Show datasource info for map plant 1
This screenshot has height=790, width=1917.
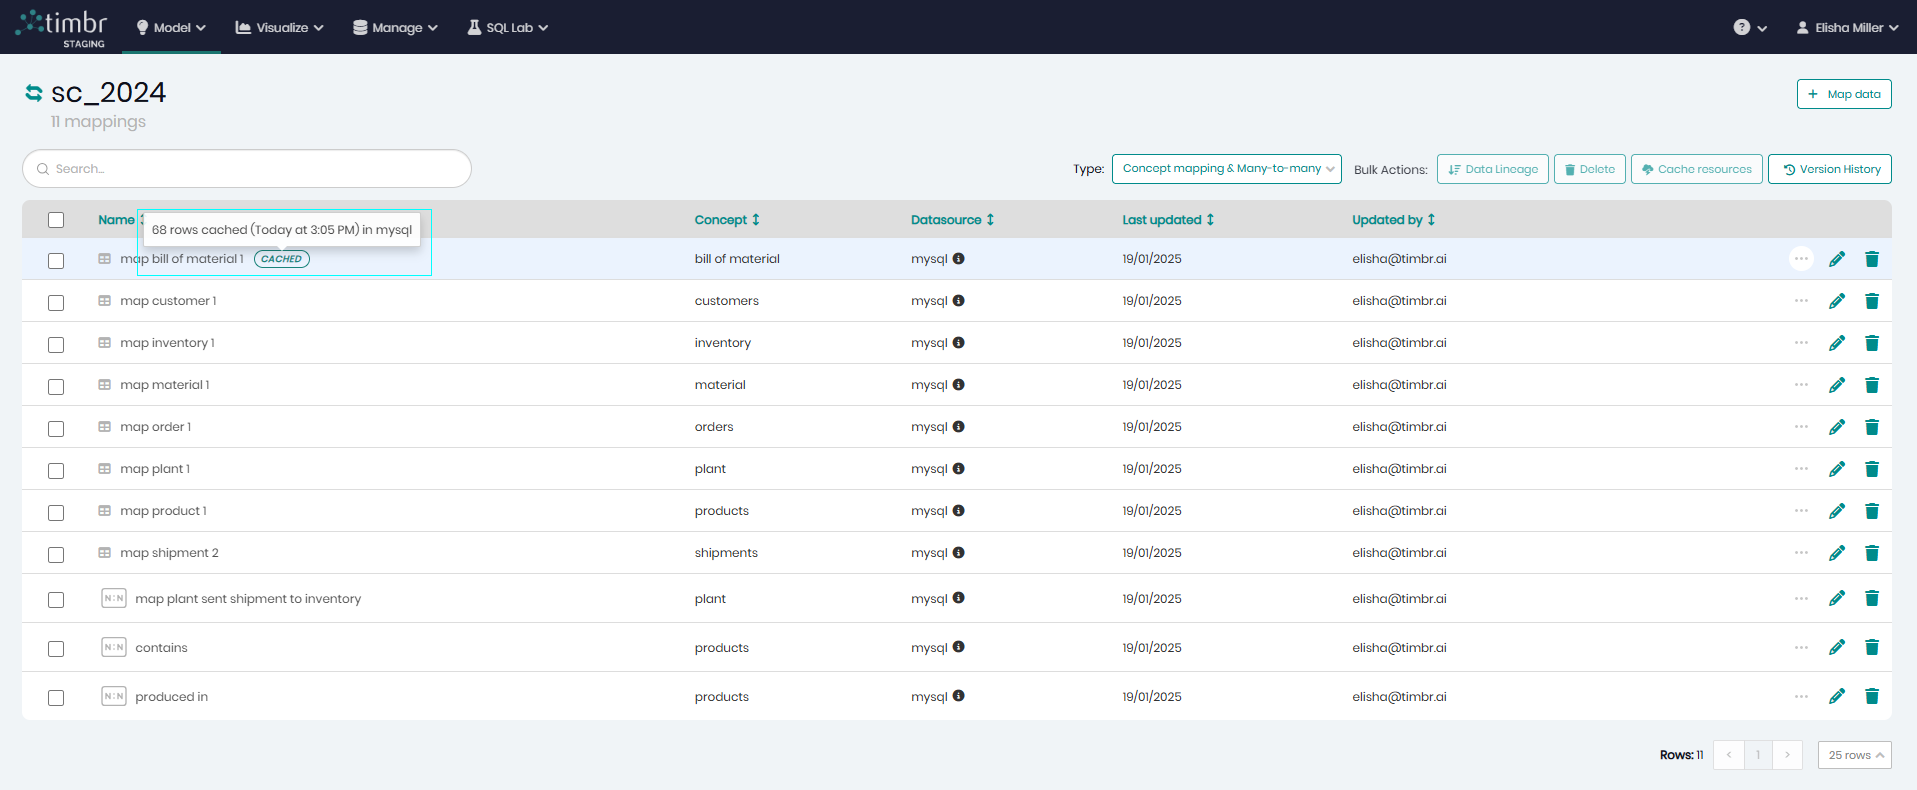(958, 469)
